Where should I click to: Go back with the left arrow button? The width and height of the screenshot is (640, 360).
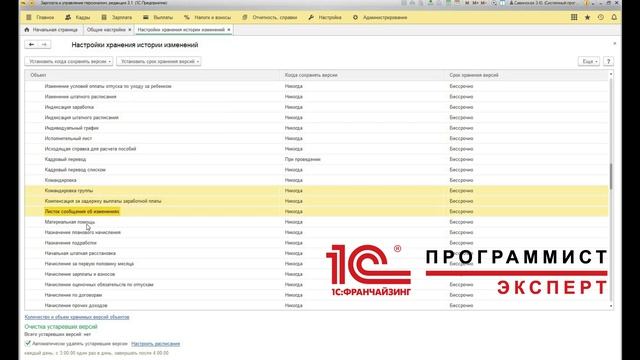31,44
